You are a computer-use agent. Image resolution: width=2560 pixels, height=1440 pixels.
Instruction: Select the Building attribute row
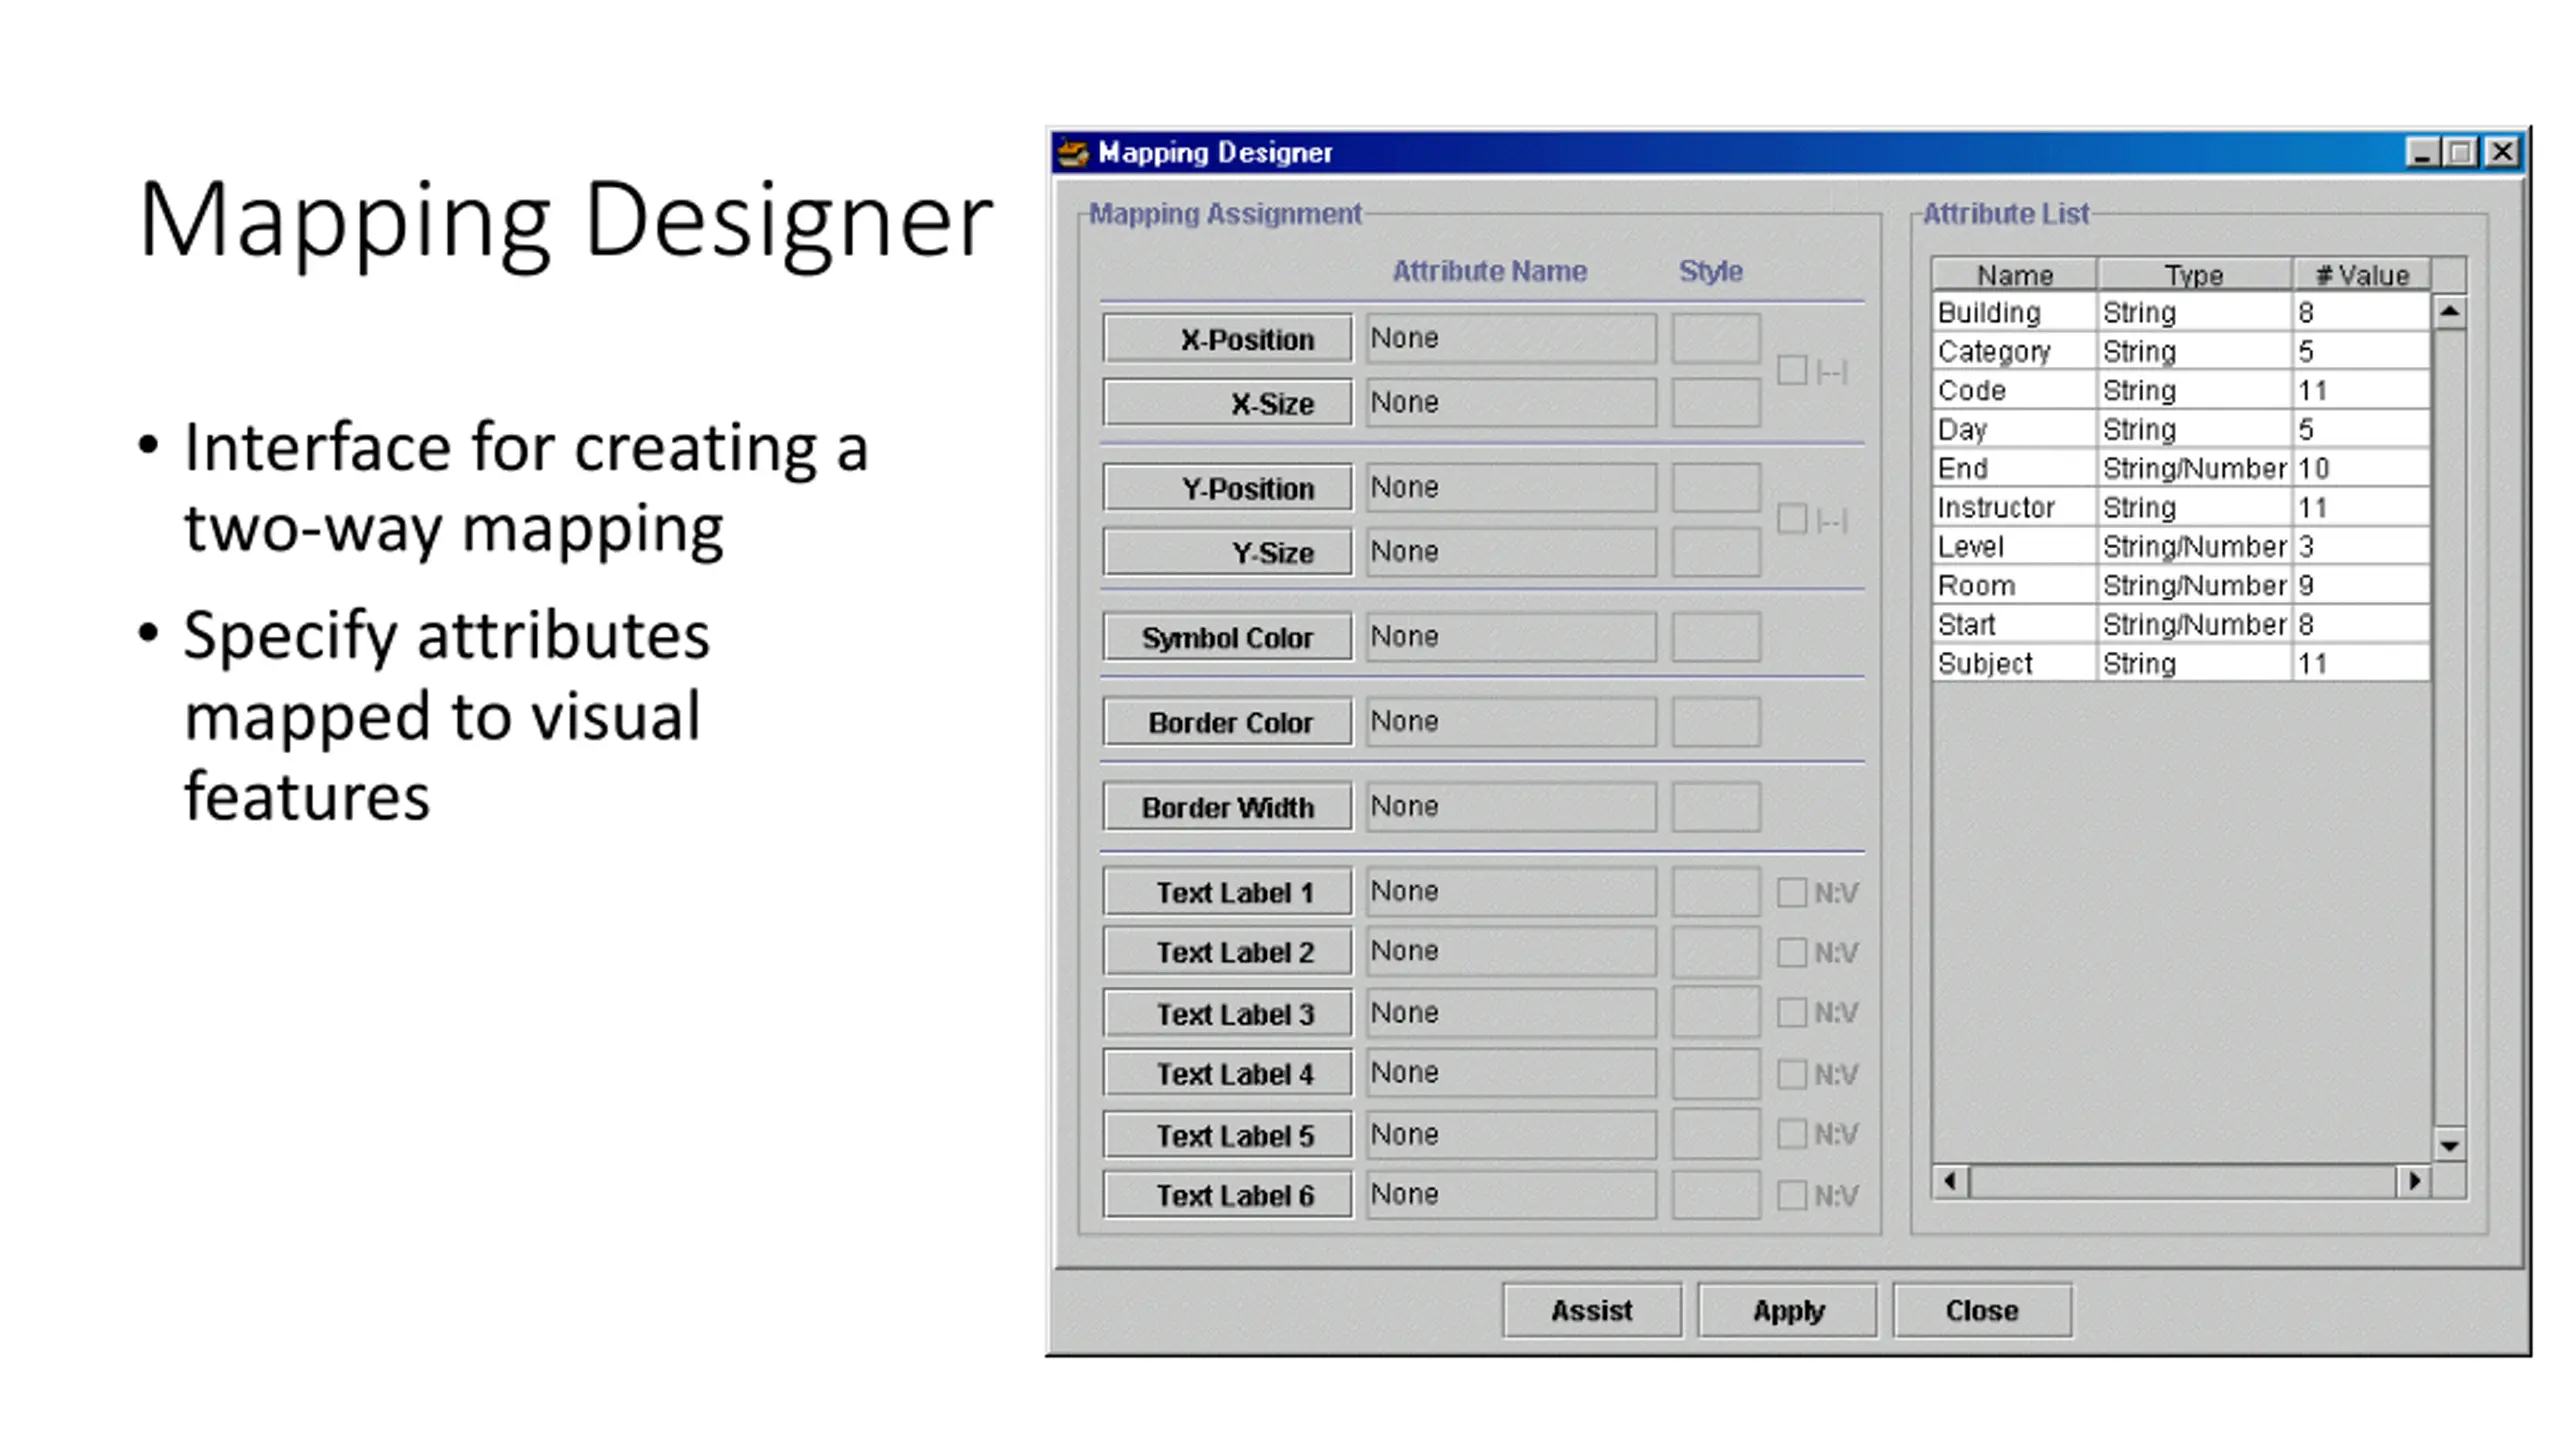tap(2181, 312)
